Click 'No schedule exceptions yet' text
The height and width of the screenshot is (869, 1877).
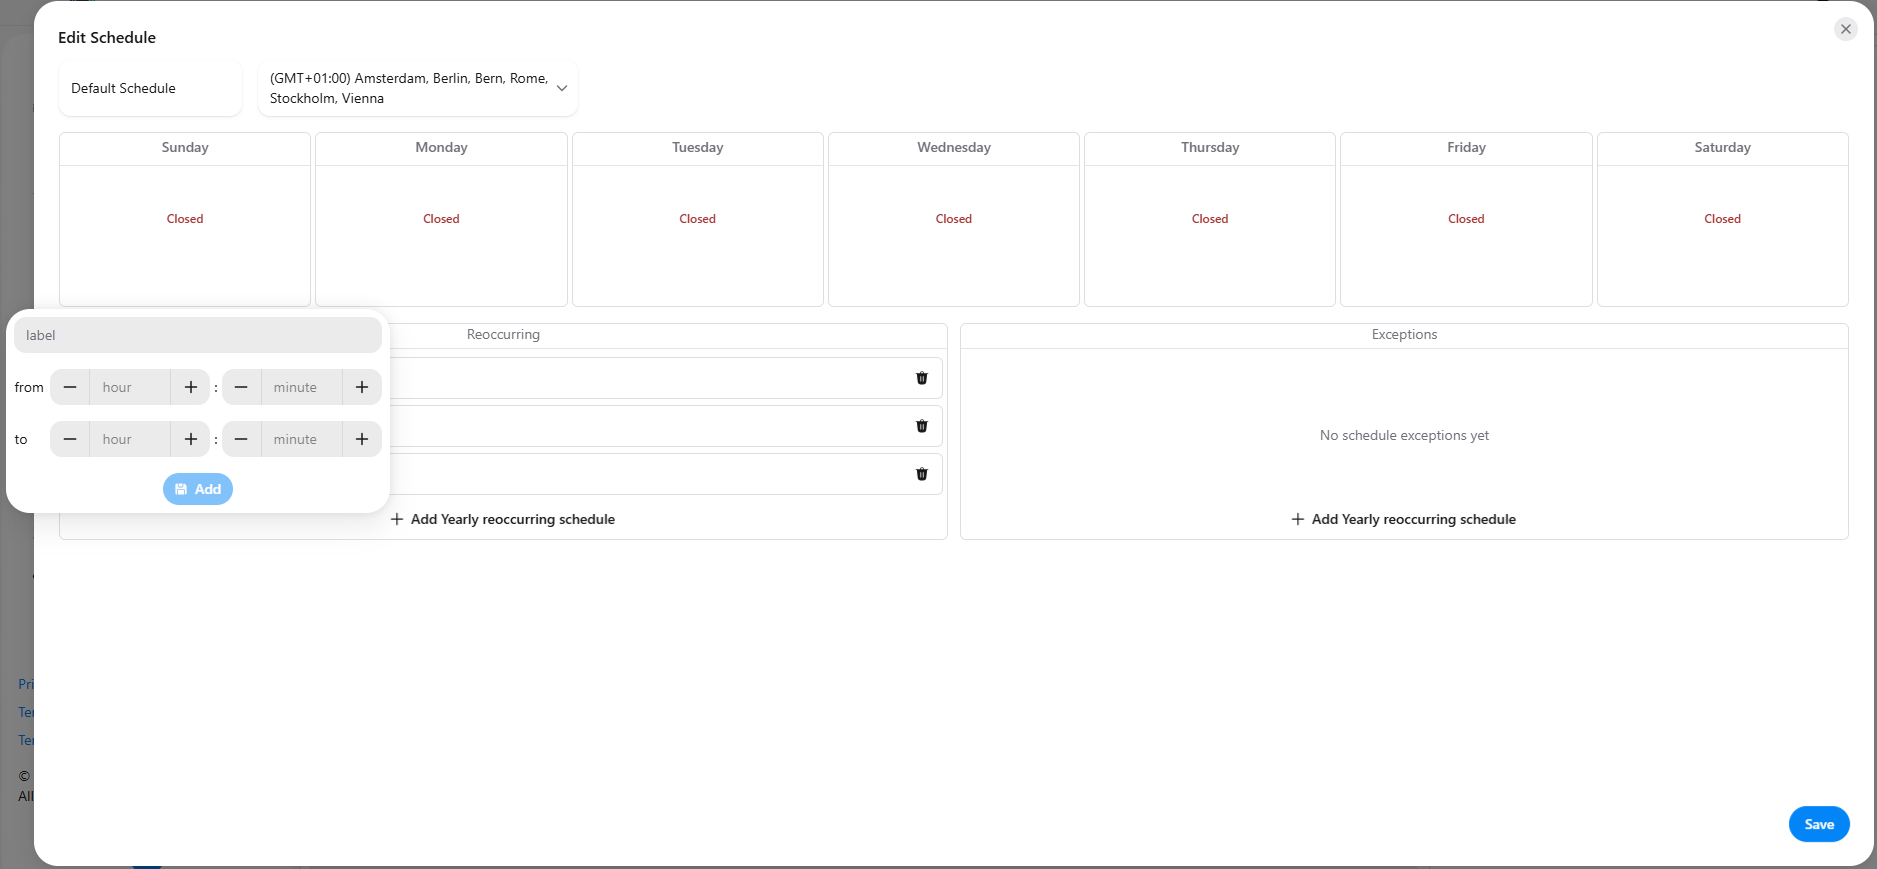[x=1404, y=435]
